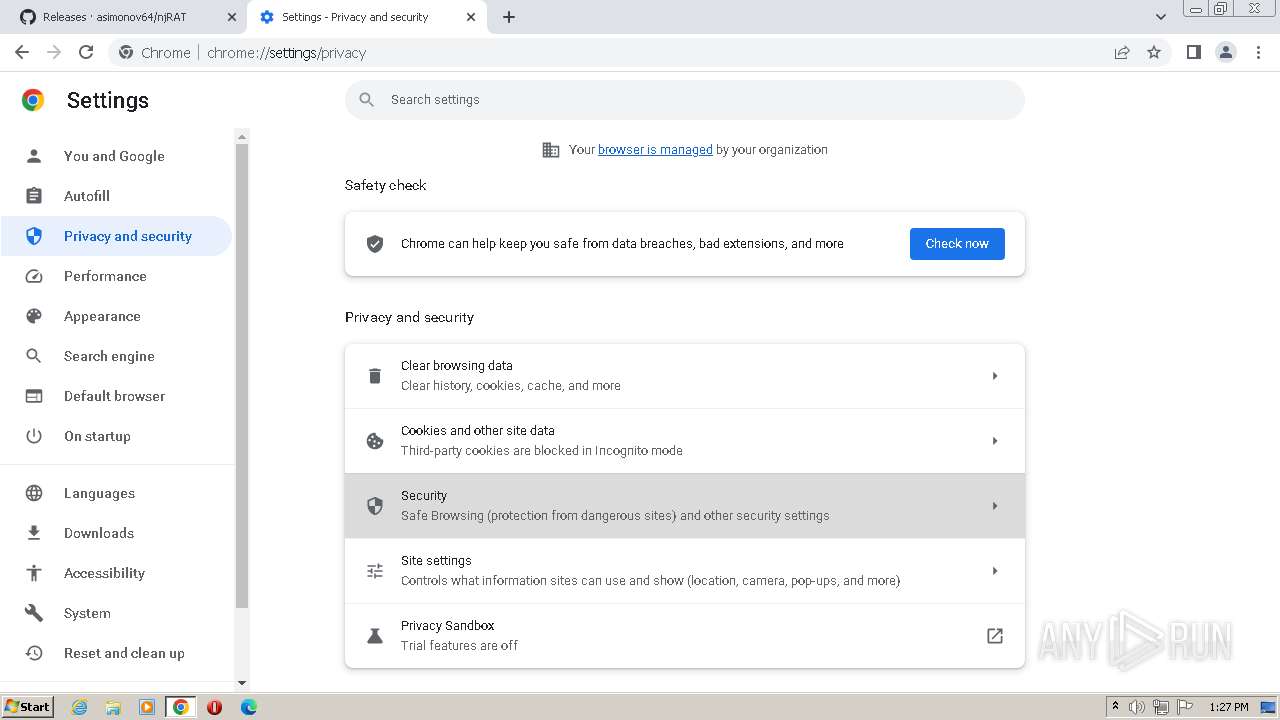Image resolution: width=1280 pixels, height=720 pixels.
Task: Open Internet Explorer from taskbar
Action: [79, 707]
